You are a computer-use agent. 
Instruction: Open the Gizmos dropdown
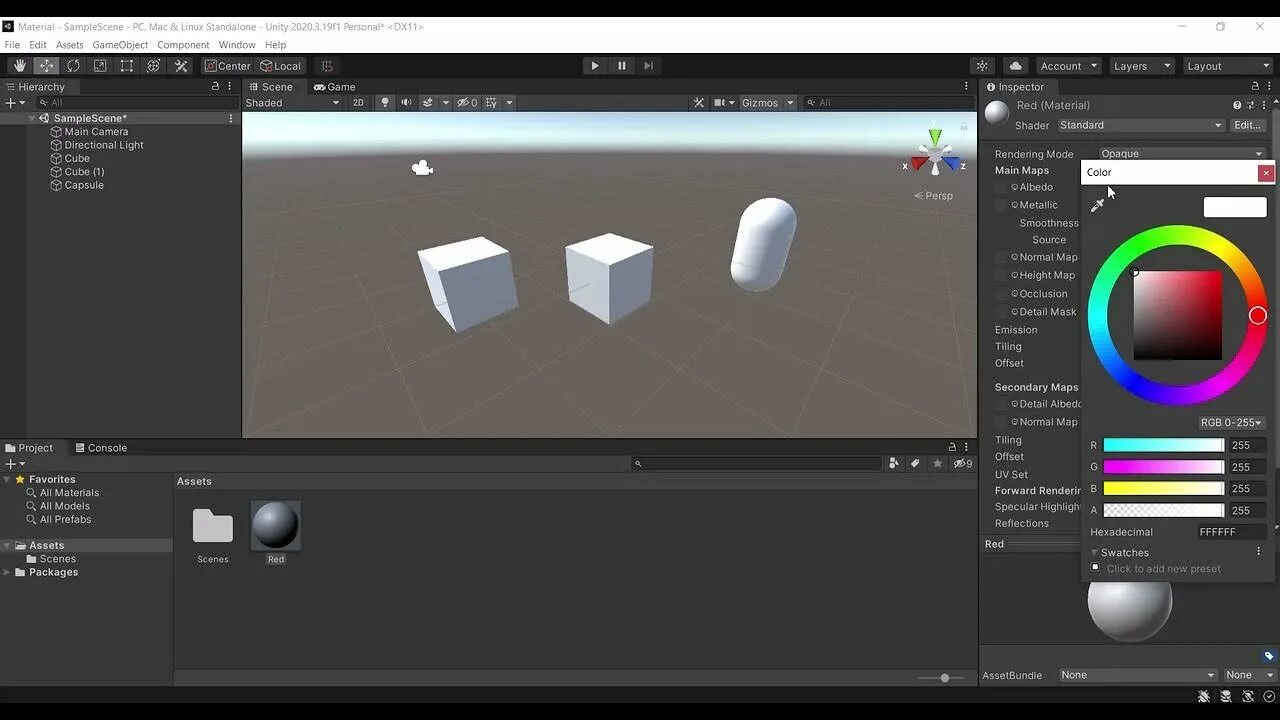[767, 103]
